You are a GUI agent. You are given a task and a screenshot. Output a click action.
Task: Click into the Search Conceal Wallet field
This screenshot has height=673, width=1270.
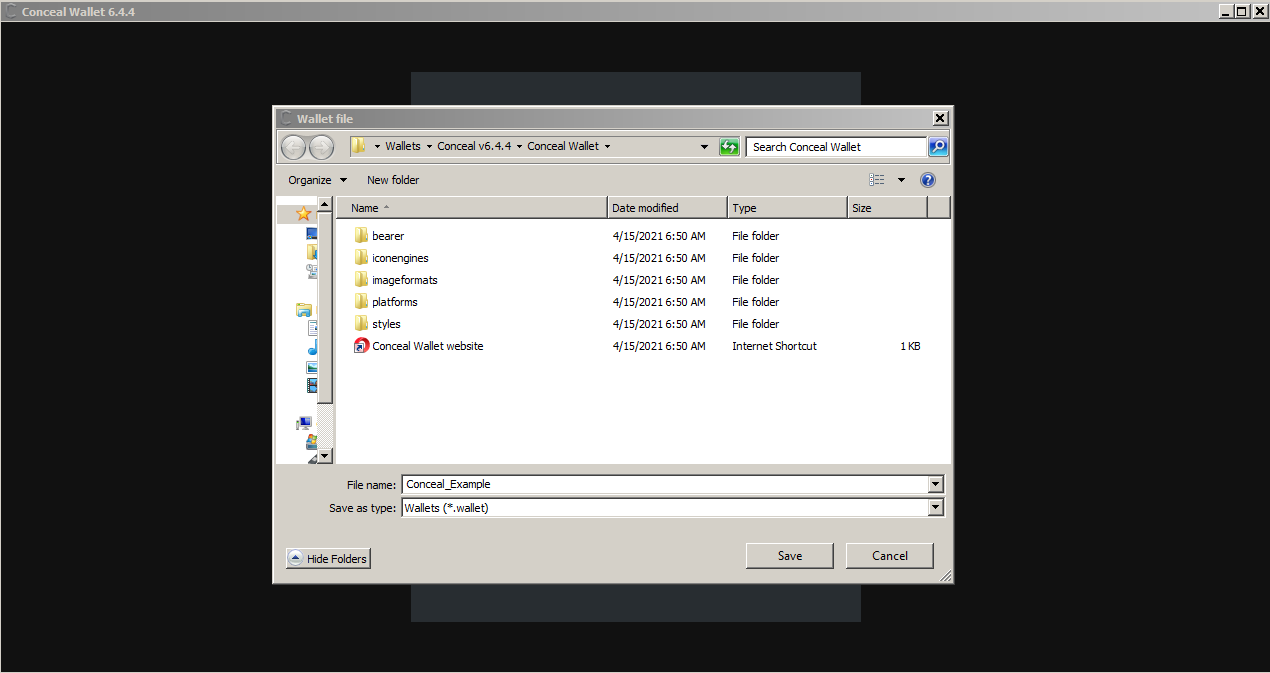835,147
